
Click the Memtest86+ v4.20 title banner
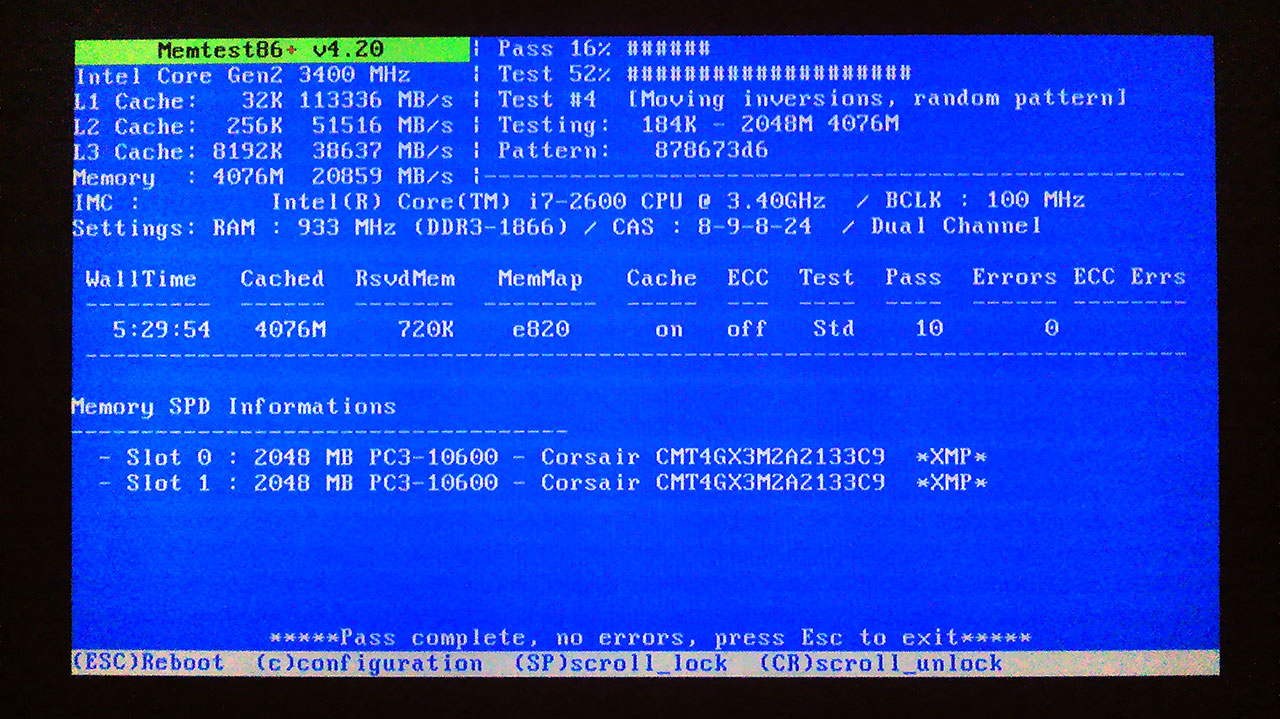[x=272, y=49]
